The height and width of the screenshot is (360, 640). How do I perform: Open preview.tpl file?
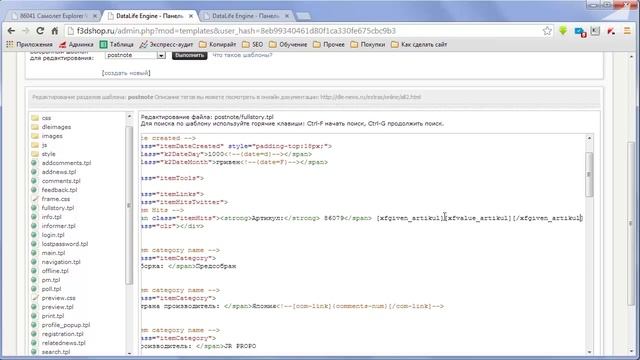coord(57,307)
